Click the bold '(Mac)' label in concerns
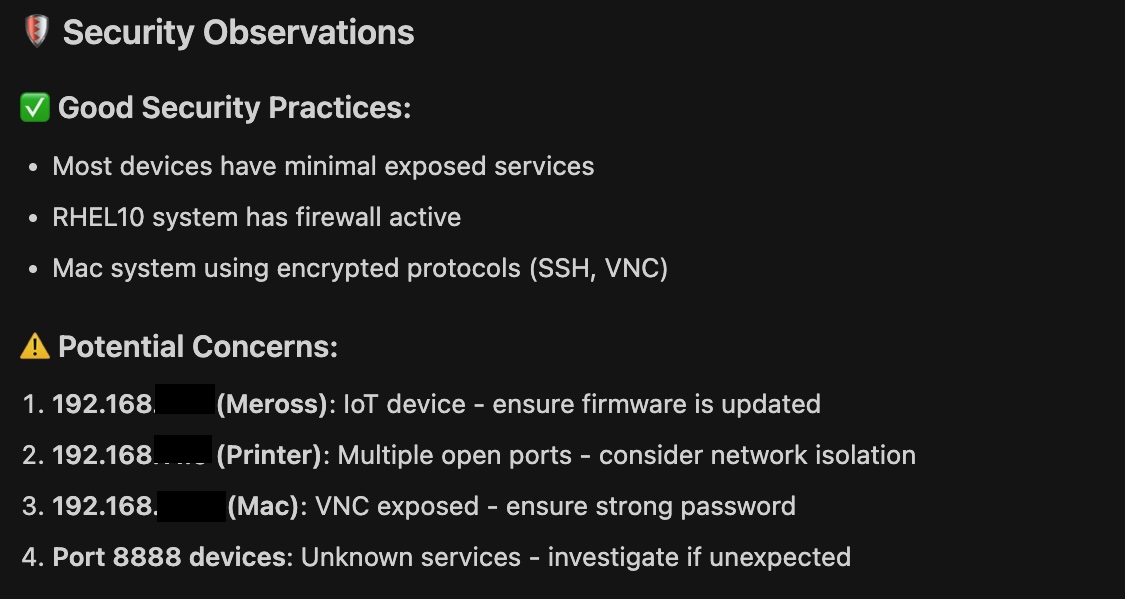Viewport: 1125px width, 599px height. (264, 506)
